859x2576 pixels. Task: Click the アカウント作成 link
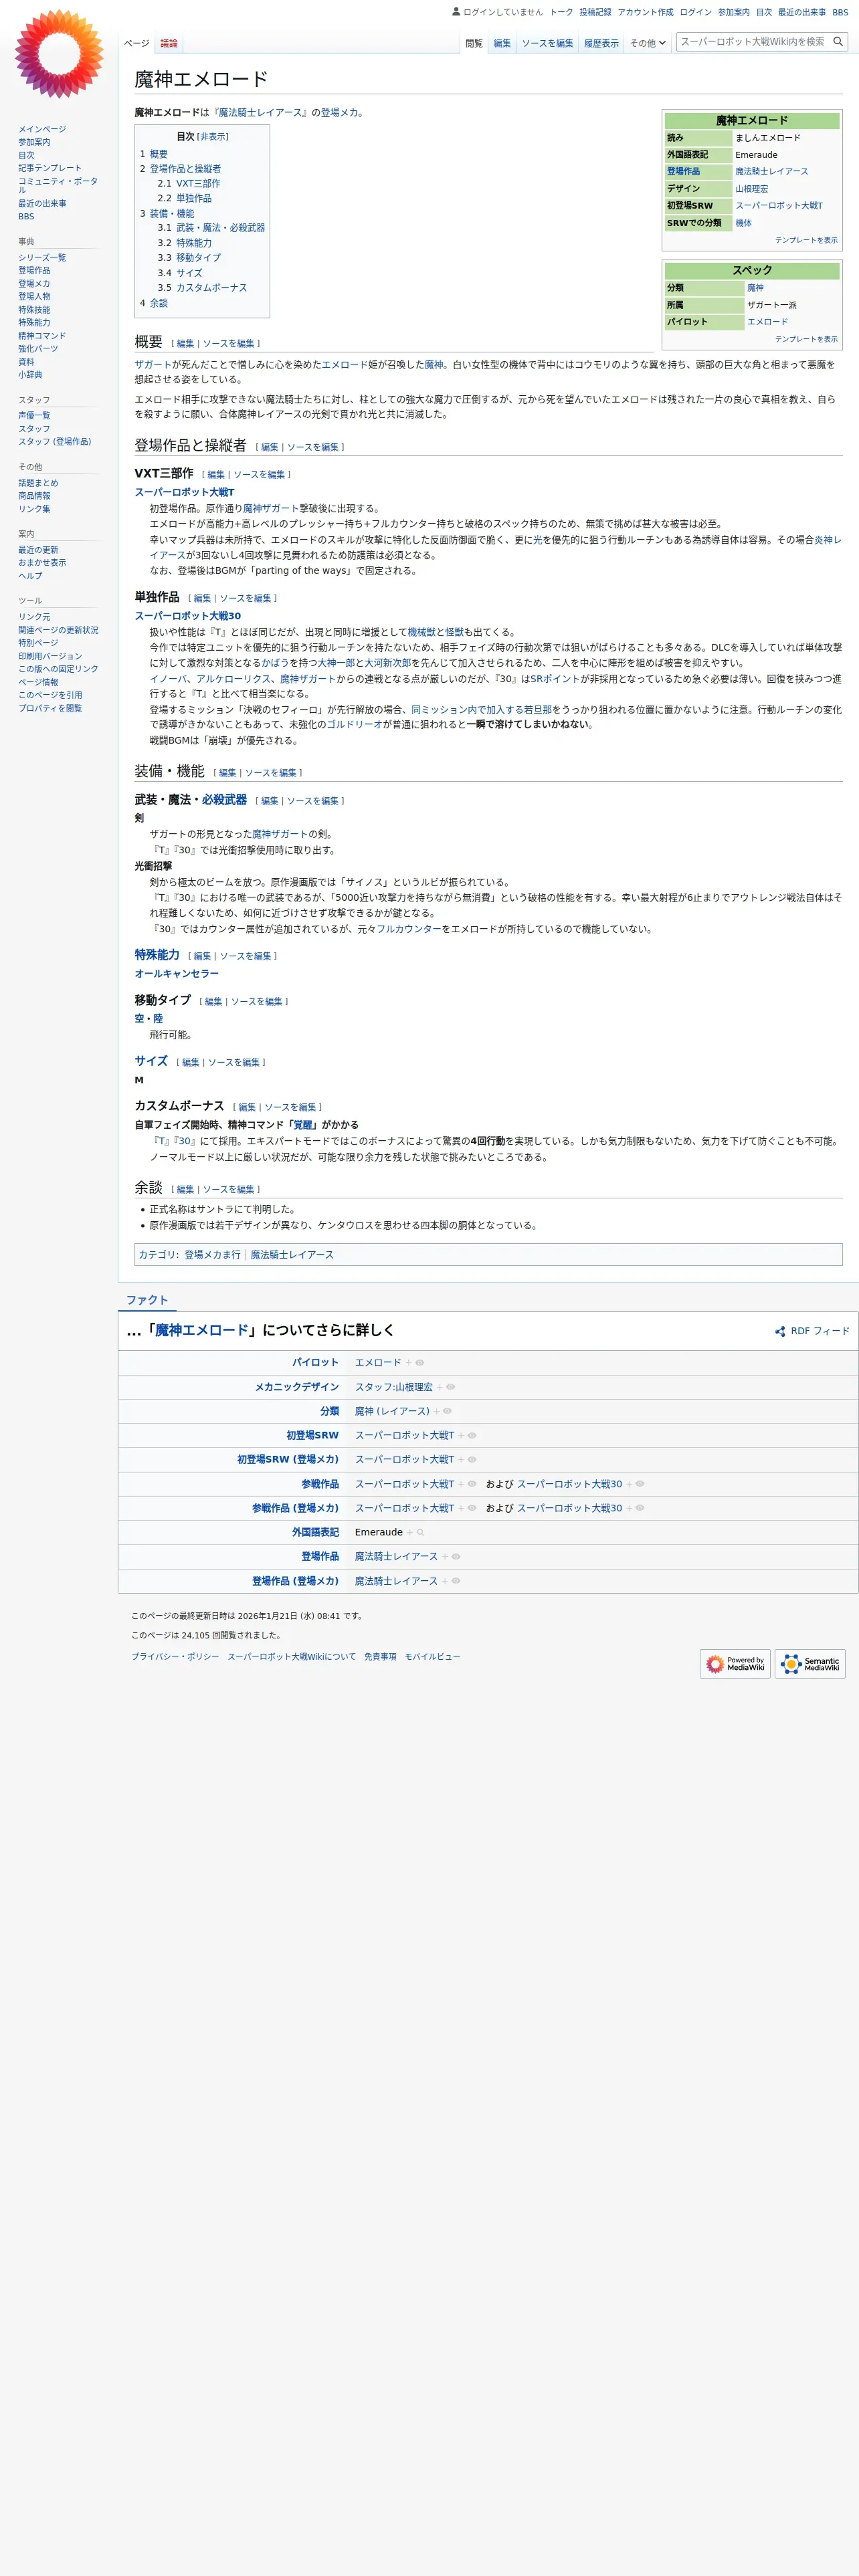[x=645, y=12]
